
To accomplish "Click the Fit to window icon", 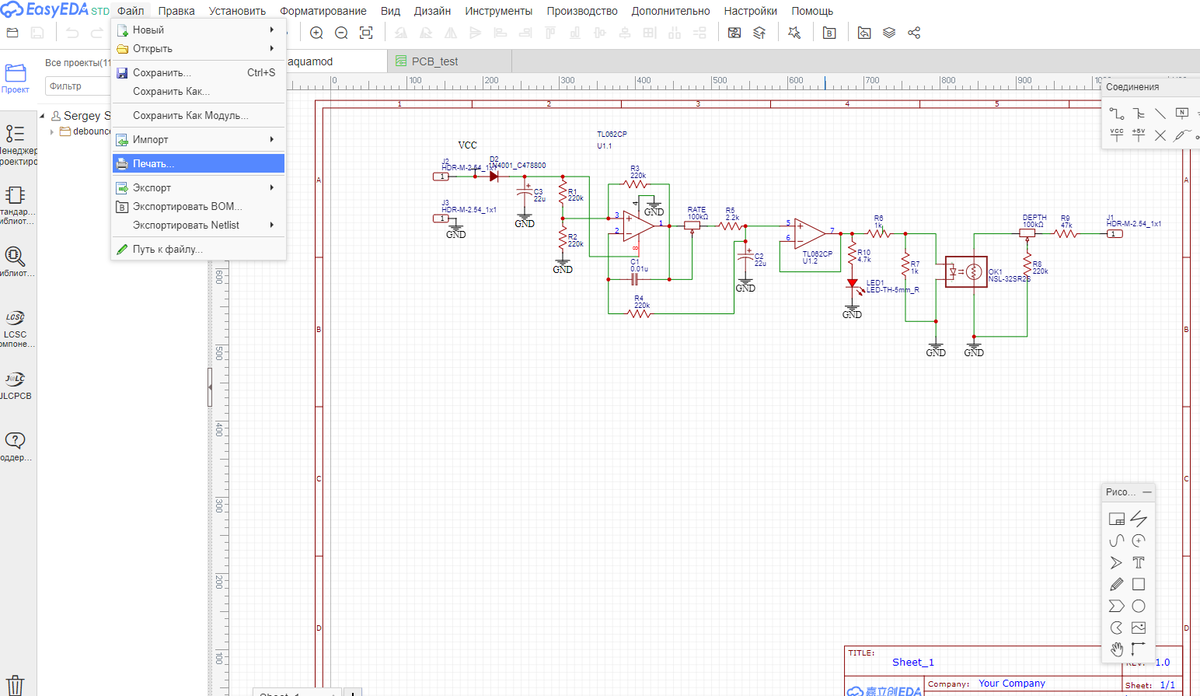I will 366,33.
